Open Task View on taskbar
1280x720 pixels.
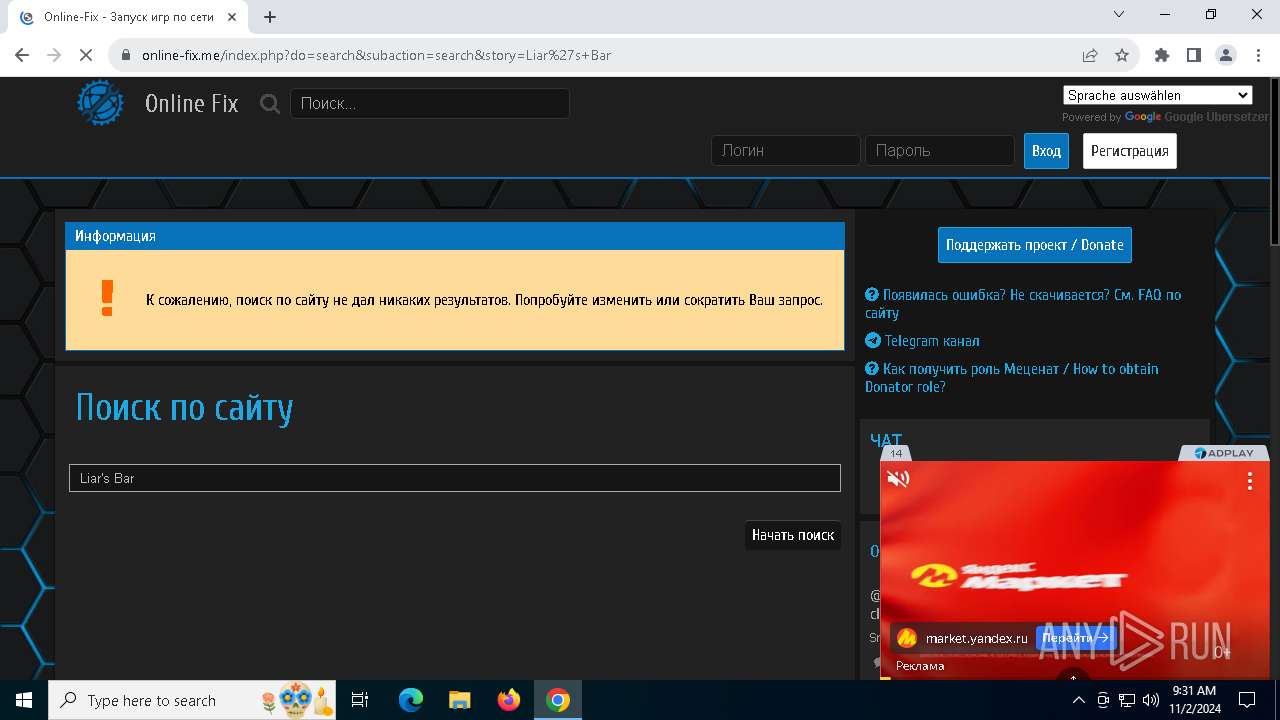tap(360, 700)
